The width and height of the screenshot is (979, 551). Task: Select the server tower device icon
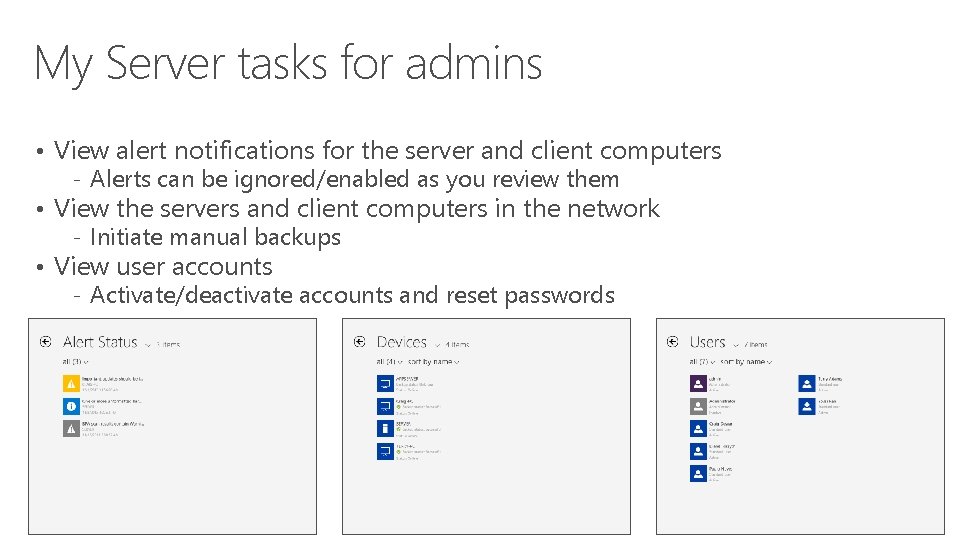point(385,428)
